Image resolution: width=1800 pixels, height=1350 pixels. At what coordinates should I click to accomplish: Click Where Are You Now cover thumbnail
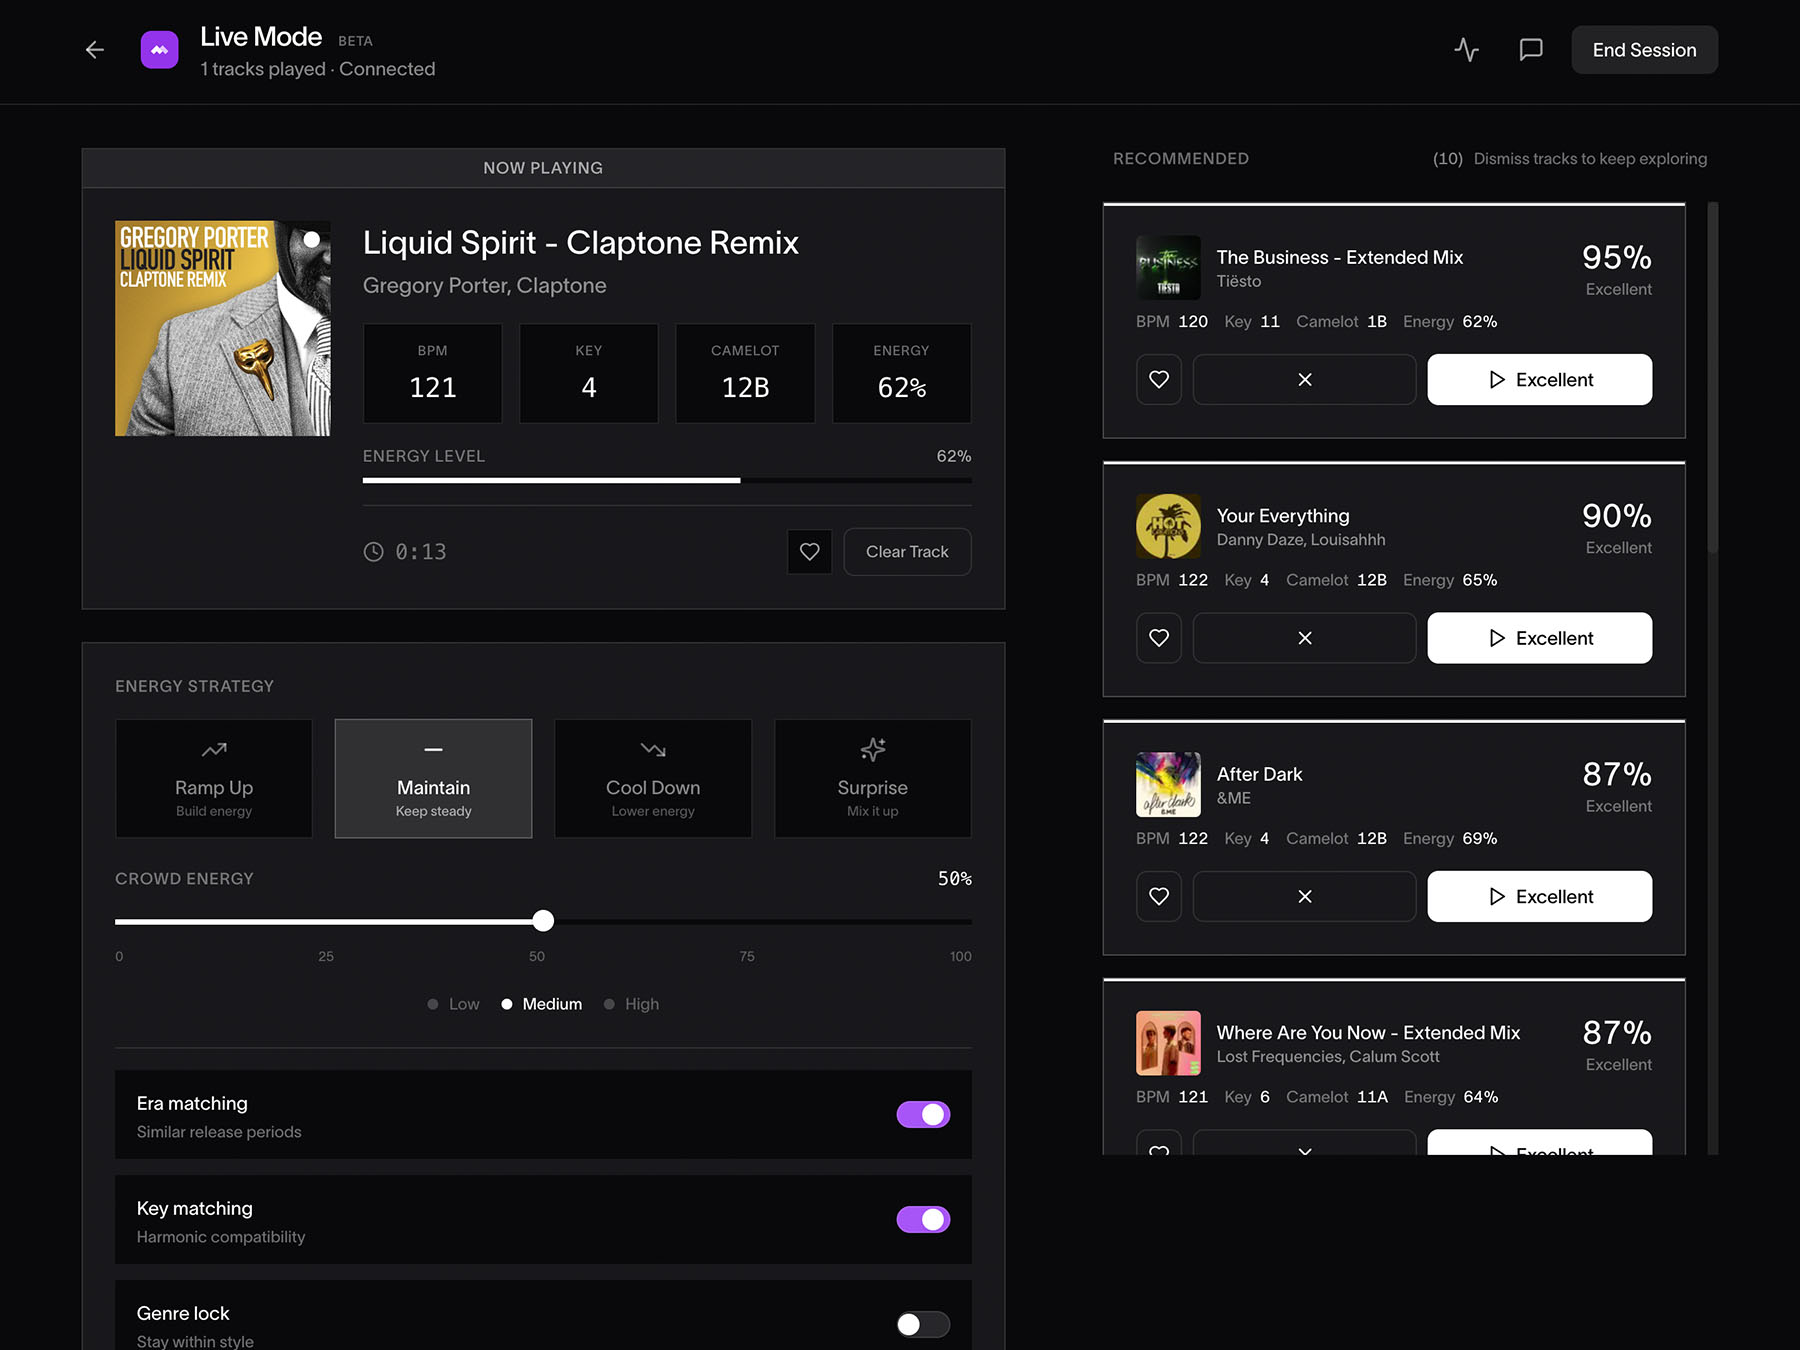click(1168, 1043)
